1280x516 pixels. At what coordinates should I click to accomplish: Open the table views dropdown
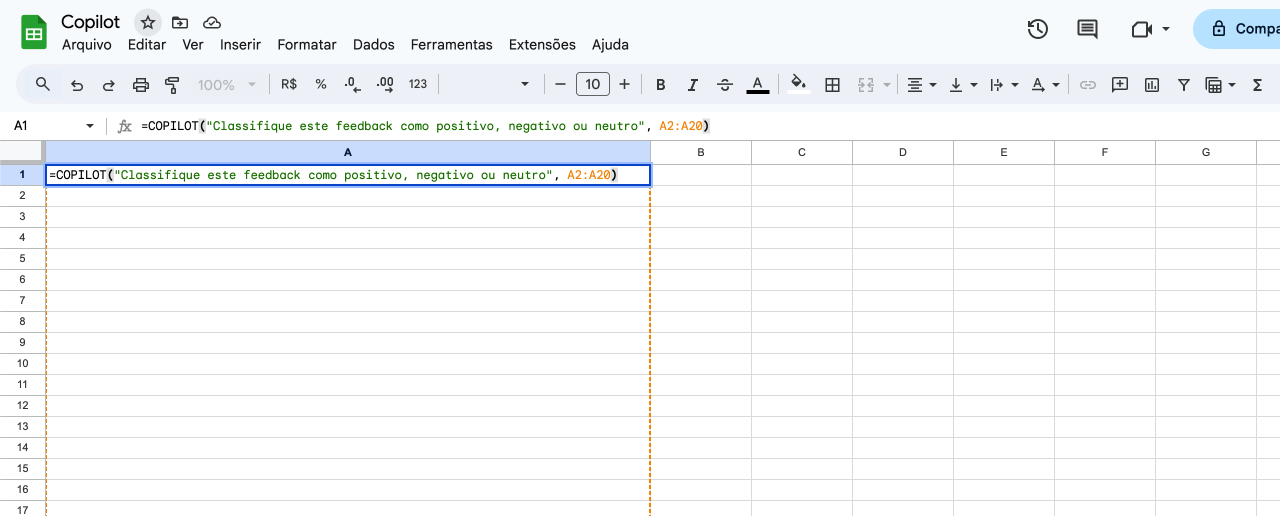1221,85
